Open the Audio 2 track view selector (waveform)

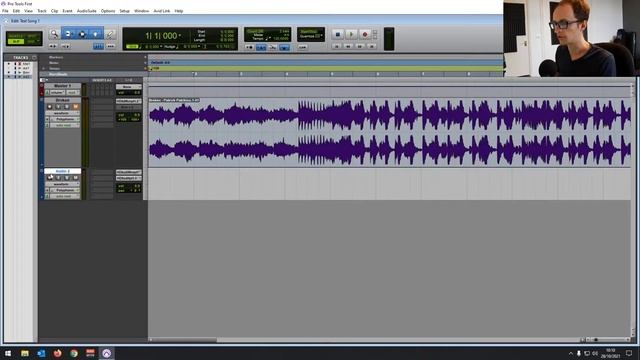click(x=62, y=184)
